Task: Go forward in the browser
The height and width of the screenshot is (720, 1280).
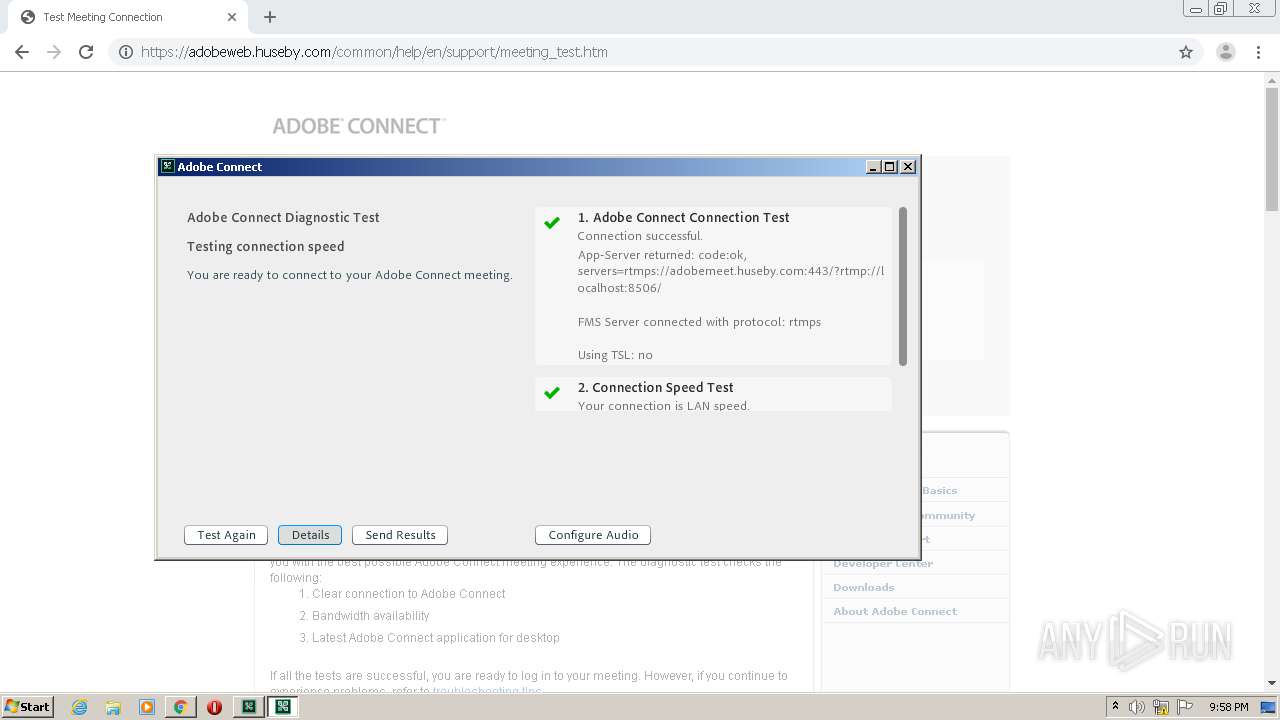Action: (54, 52)
